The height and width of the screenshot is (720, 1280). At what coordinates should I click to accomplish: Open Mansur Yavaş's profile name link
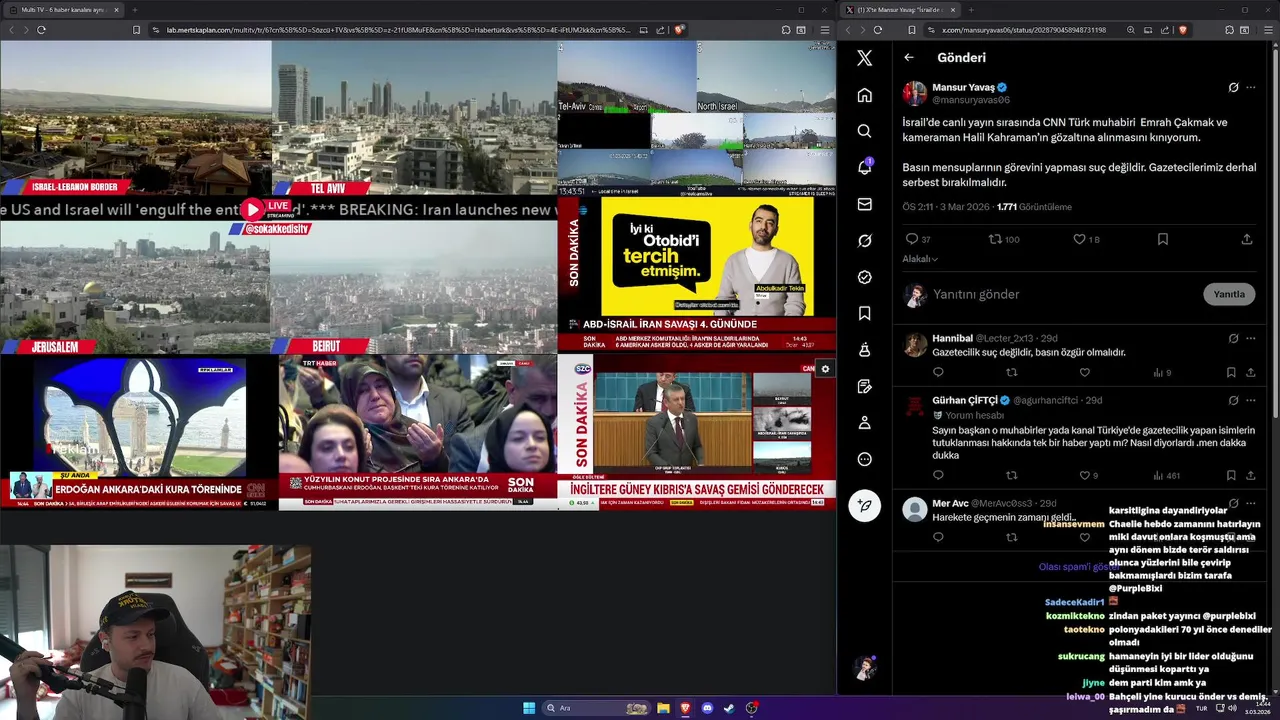click(963, 88)
